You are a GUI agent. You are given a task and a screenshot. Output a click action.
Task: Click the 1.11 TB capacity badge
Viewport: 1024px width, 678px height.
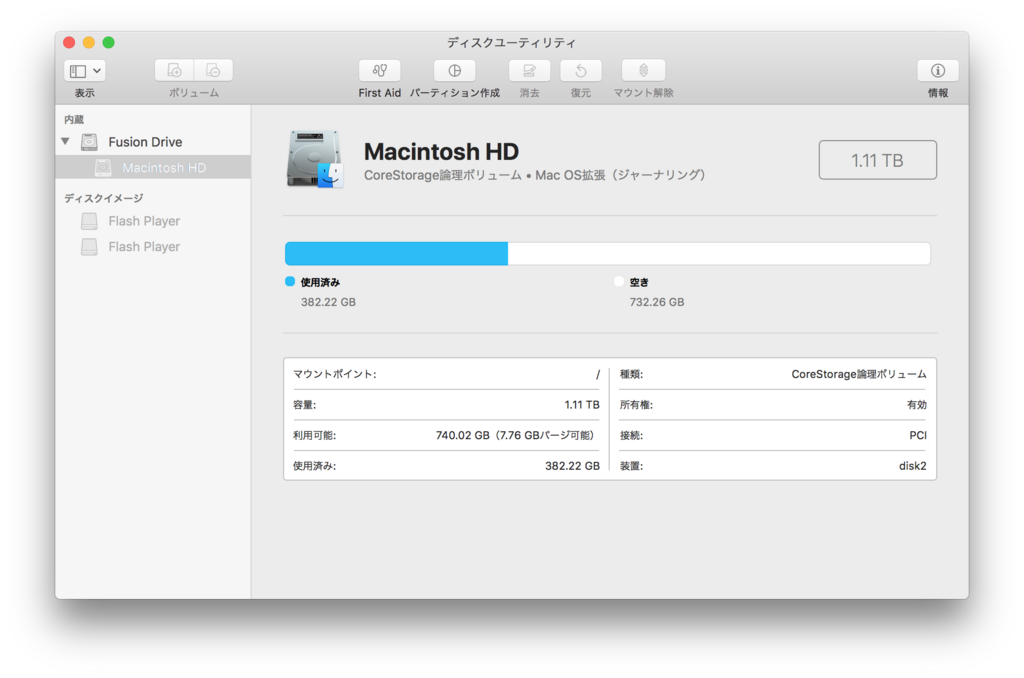click(x=877, y=159)
